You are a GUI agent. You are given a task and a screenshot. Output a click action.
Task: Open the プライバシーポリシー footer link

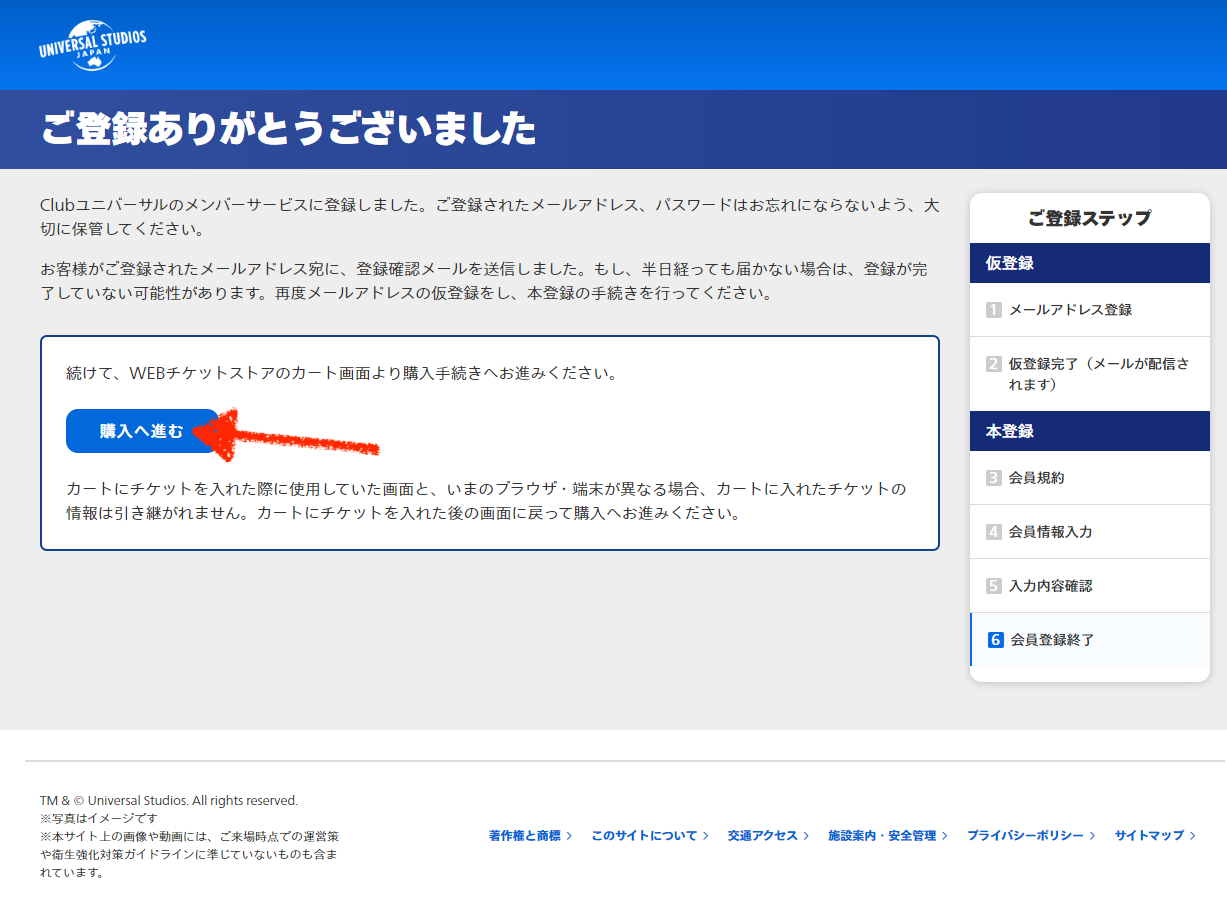pyautogui.click(x=1031, y=835)
